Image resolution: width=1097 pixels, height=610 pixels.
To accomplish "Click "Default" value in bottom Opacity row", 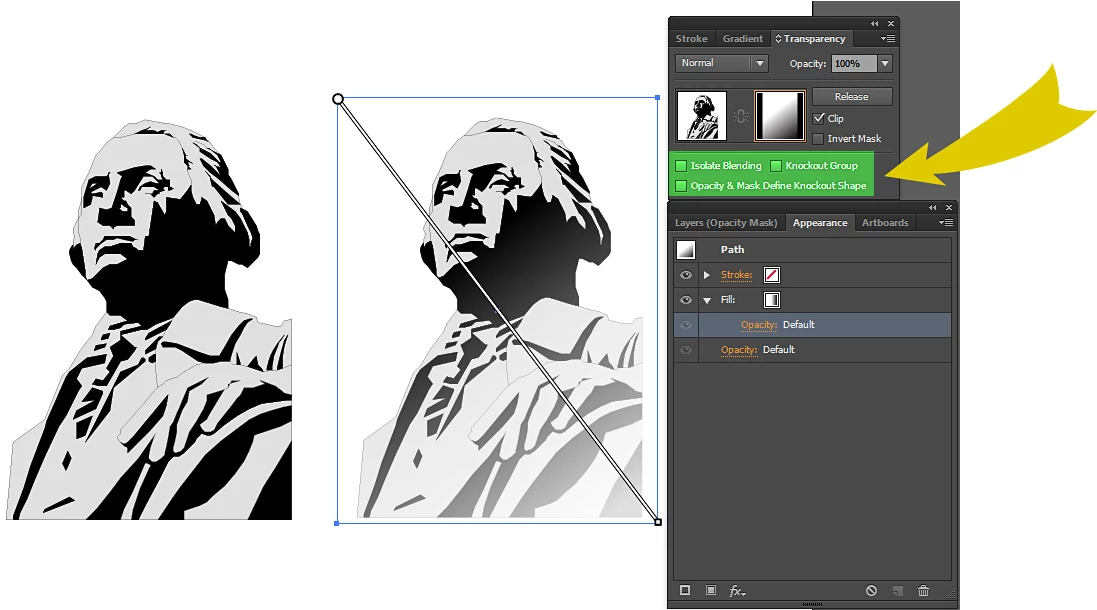I will coord(779,350).
